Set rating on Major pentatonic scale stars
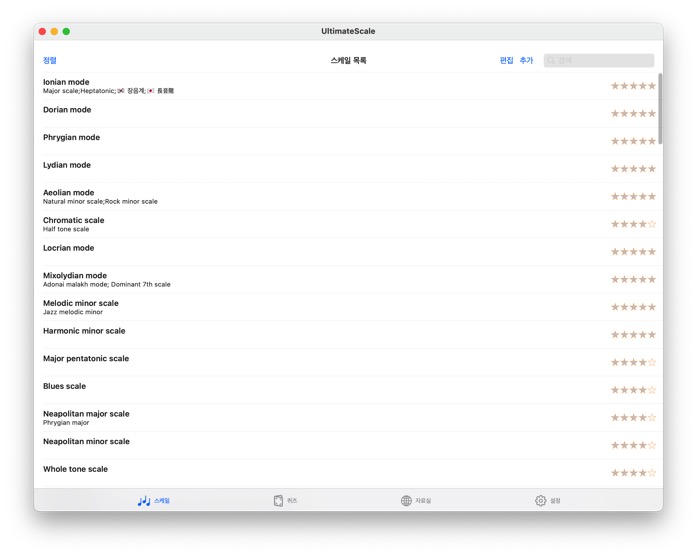 point(633,362)
